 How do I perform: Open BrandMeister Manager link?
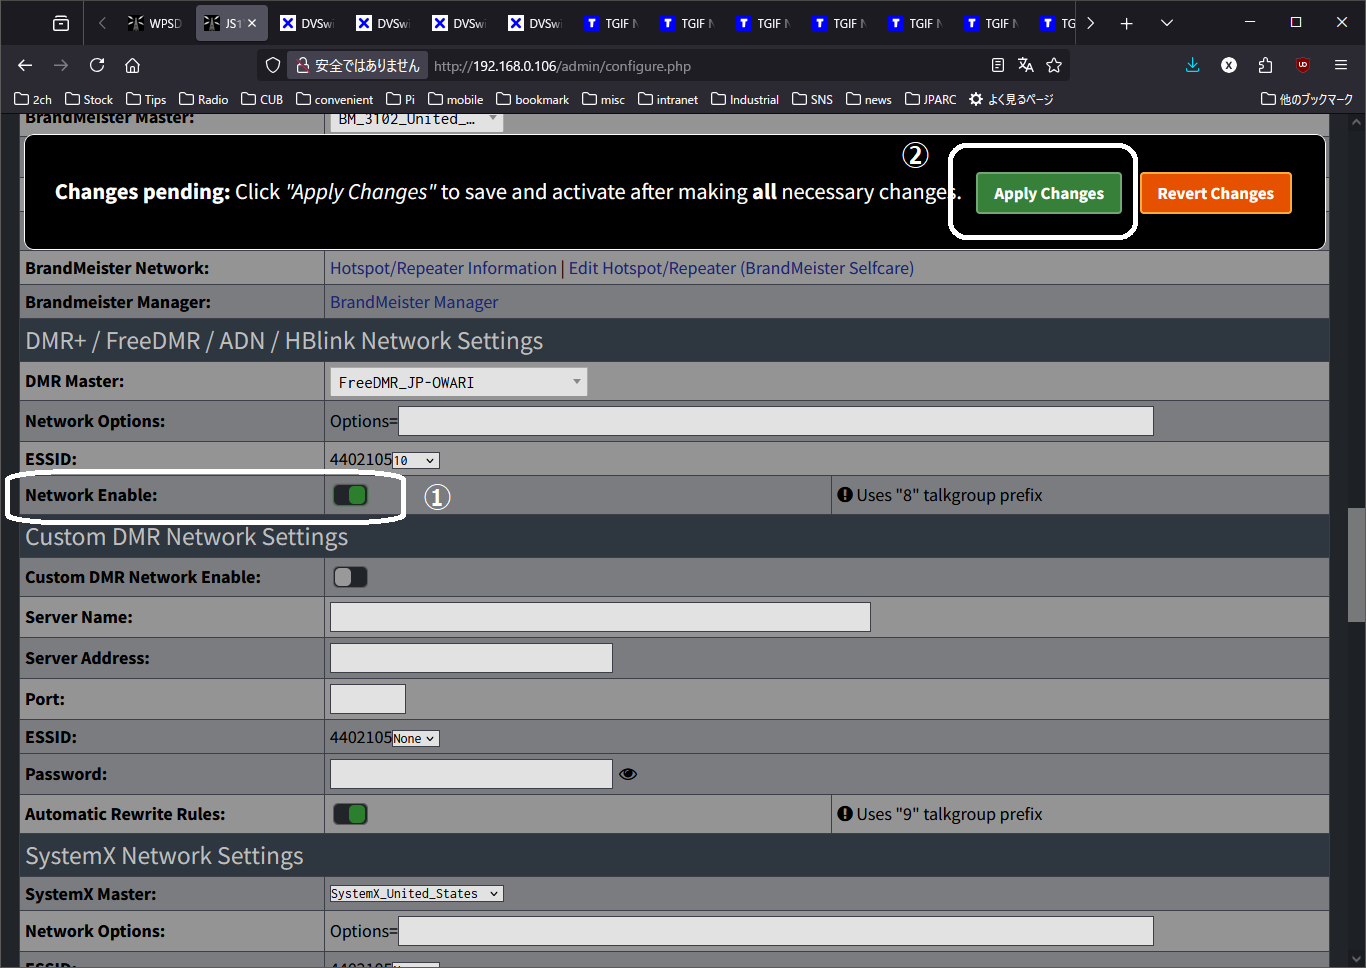(x=414, y=302)
